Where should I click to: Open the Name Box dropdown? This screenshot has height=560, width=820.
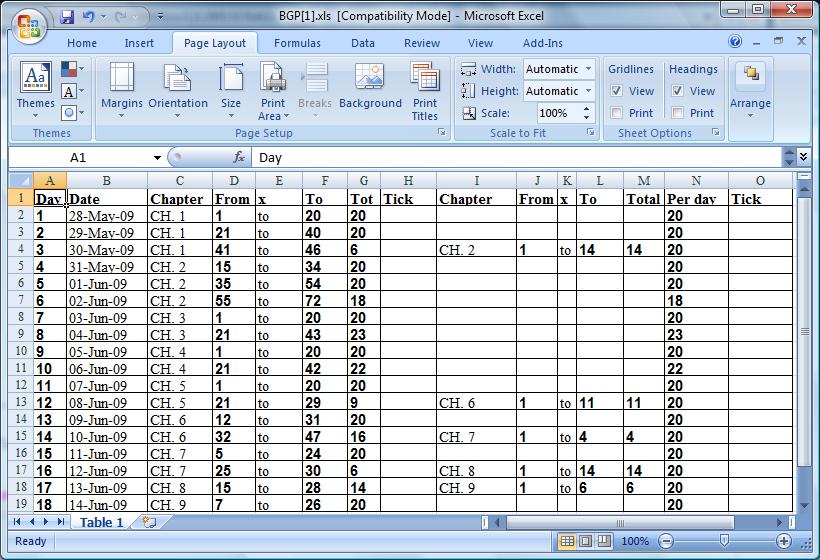click(157, 157)
